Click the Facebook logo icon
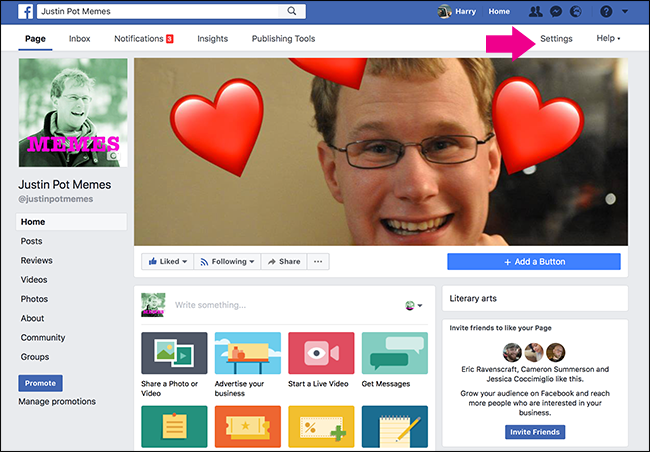Viewport: 650px width, 452px height. 25,12
